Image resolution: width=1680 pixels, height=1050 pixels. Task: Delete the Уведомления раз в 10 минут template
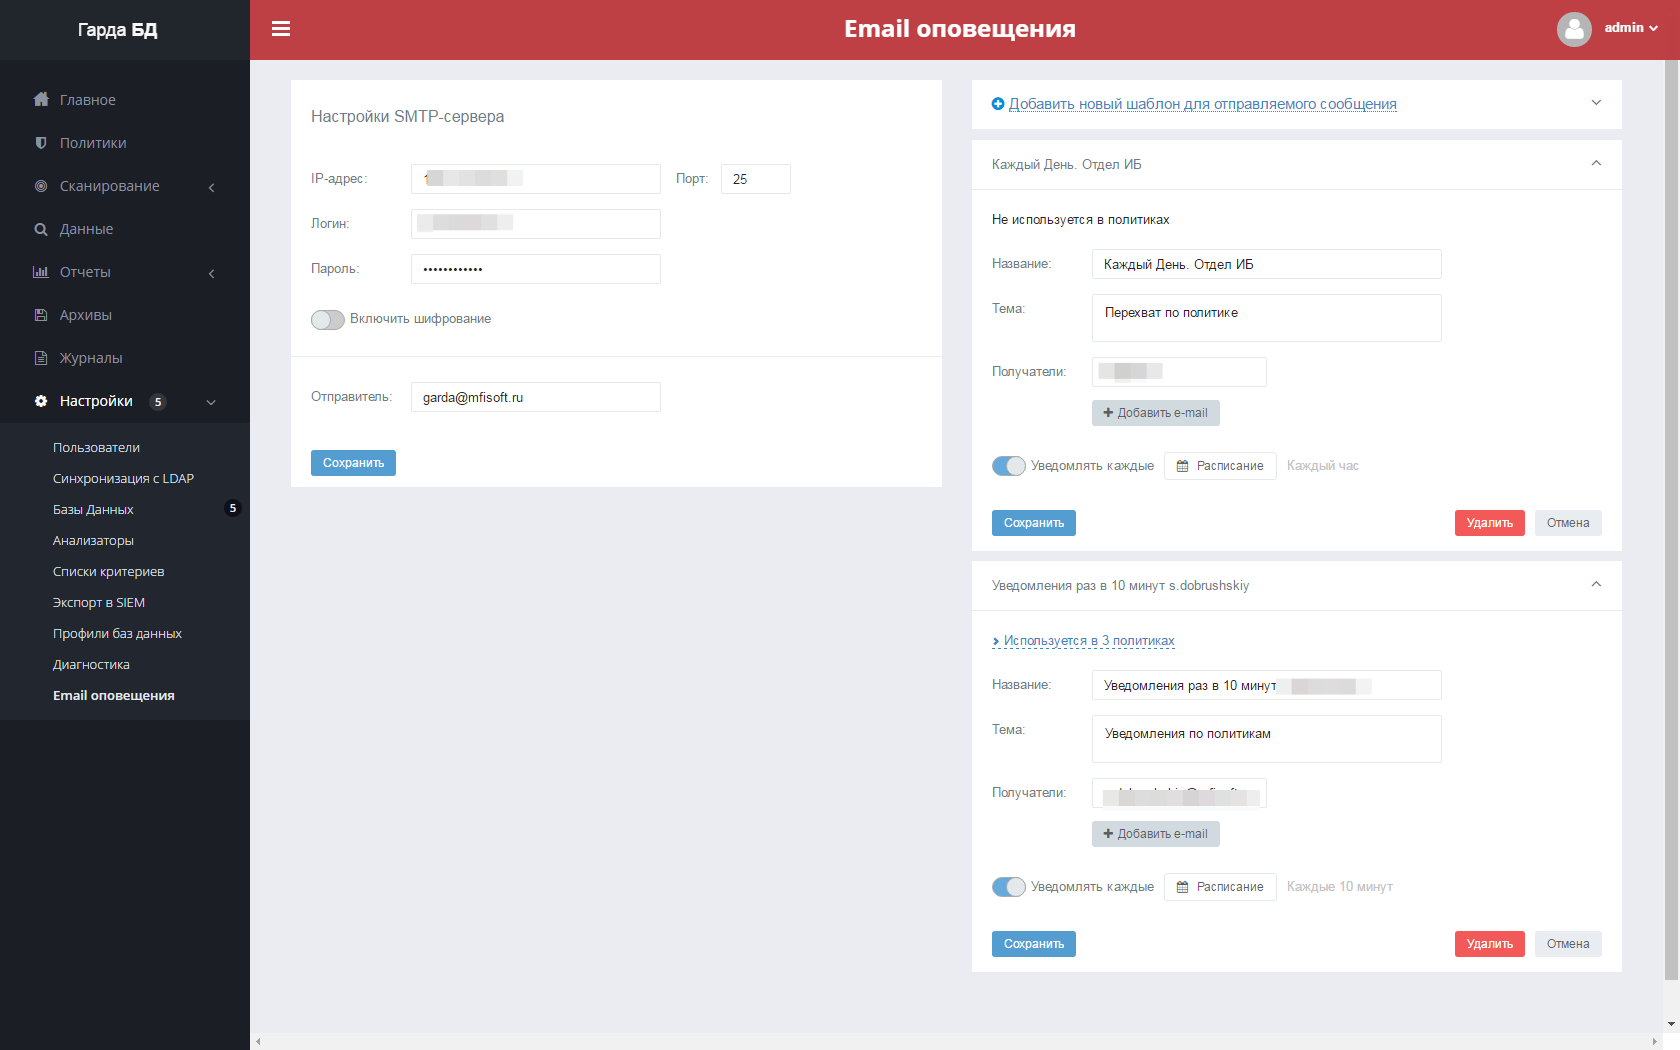coord(1489,944)
